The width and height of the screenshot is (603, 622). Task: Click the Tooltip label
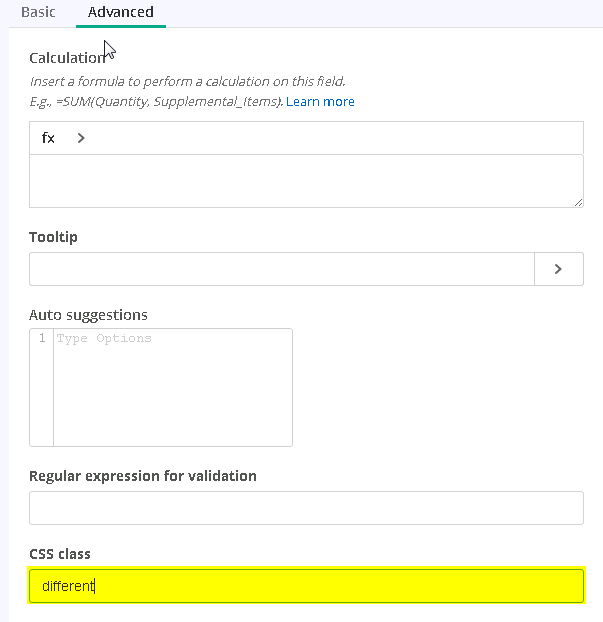(x=53, y=237)
